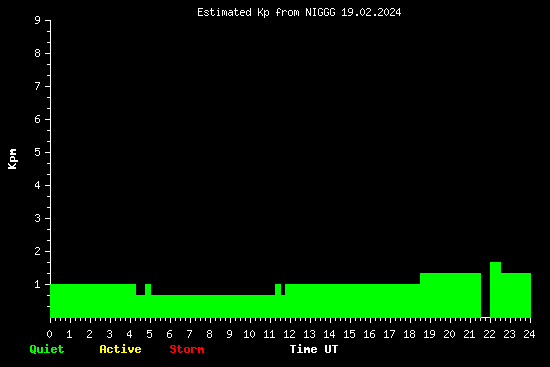Click the x-axis tick label 0
550x367 pixels.
[49, 334]
